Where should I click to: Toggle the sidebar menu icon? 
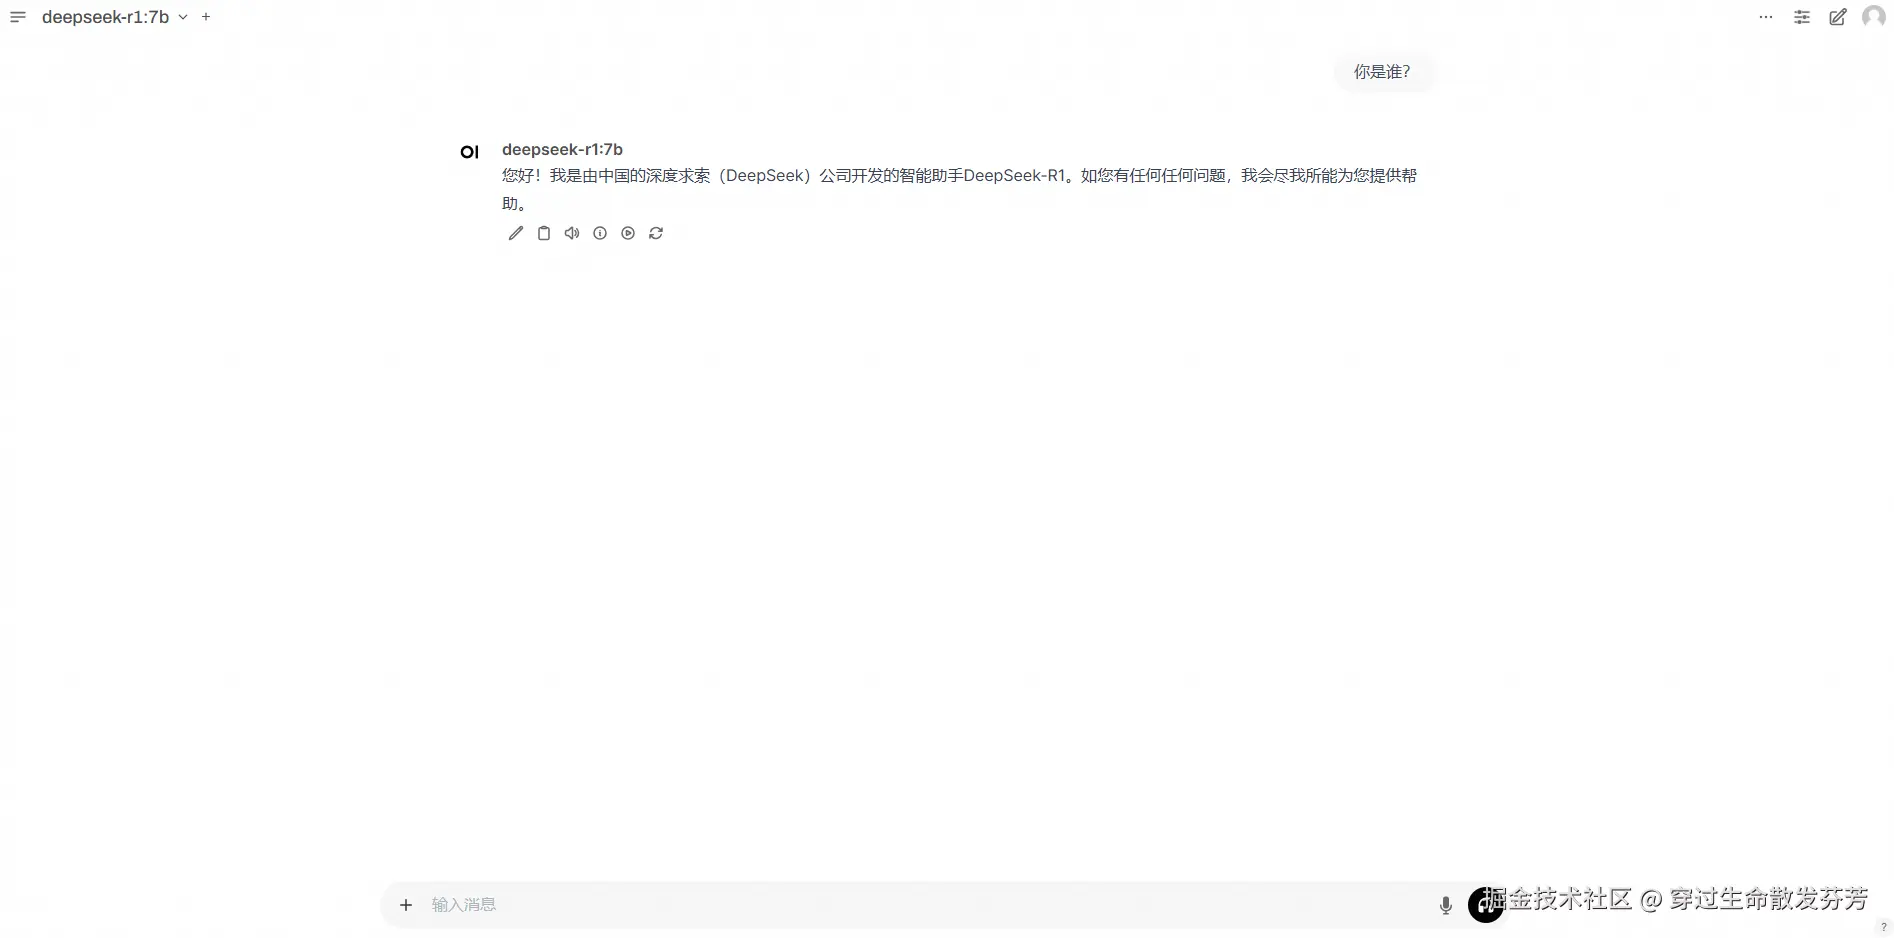(18, 17)
